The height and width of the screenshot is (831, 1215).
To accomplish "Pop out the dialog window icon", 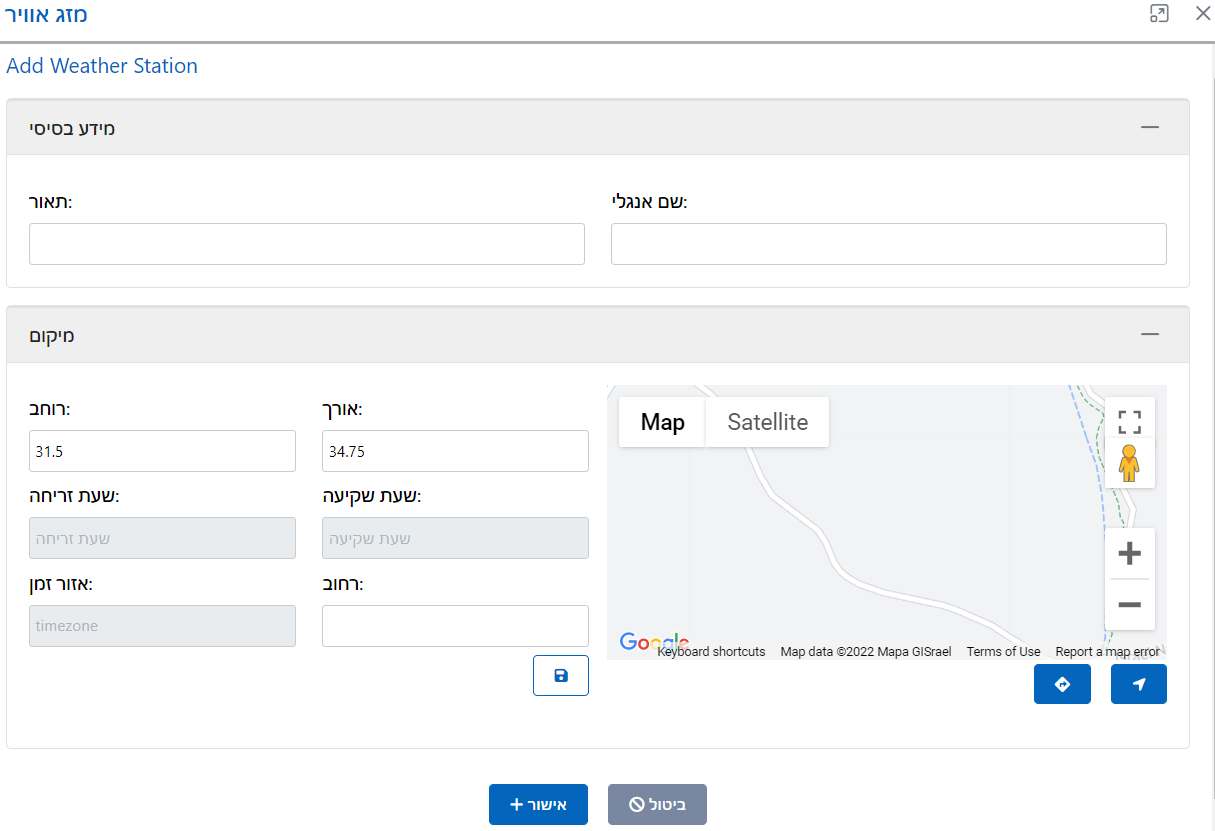I will pyautogui.click(x=1159, y=14).
